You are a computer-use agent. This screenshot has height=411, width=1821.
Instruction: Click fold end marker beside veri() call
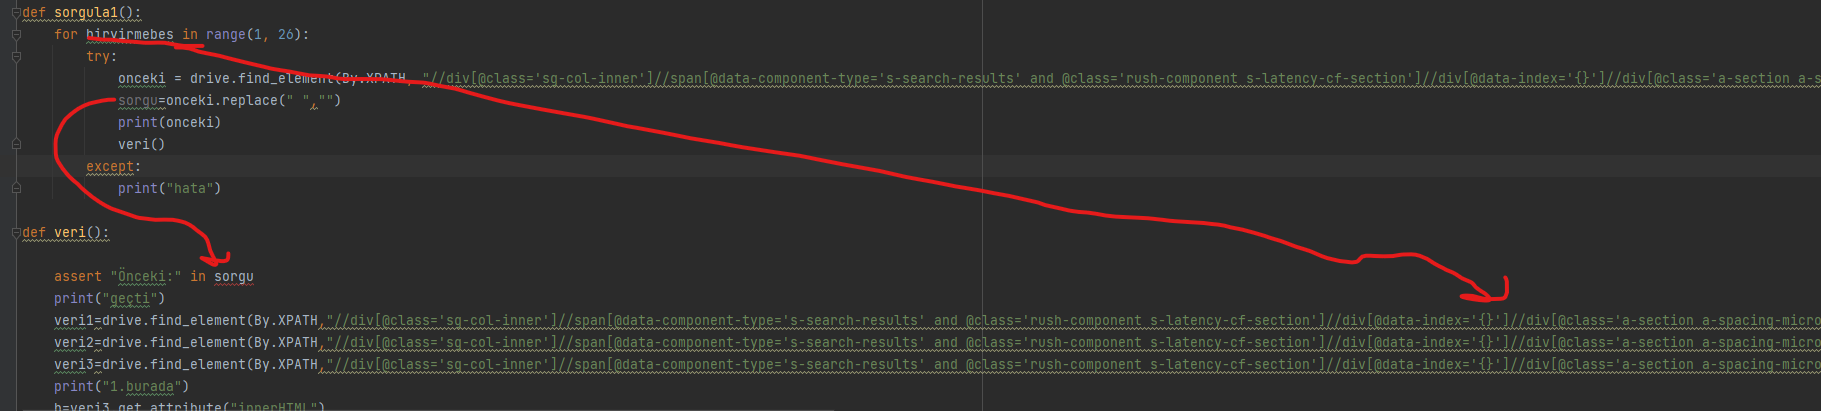(x=16, y=144)
